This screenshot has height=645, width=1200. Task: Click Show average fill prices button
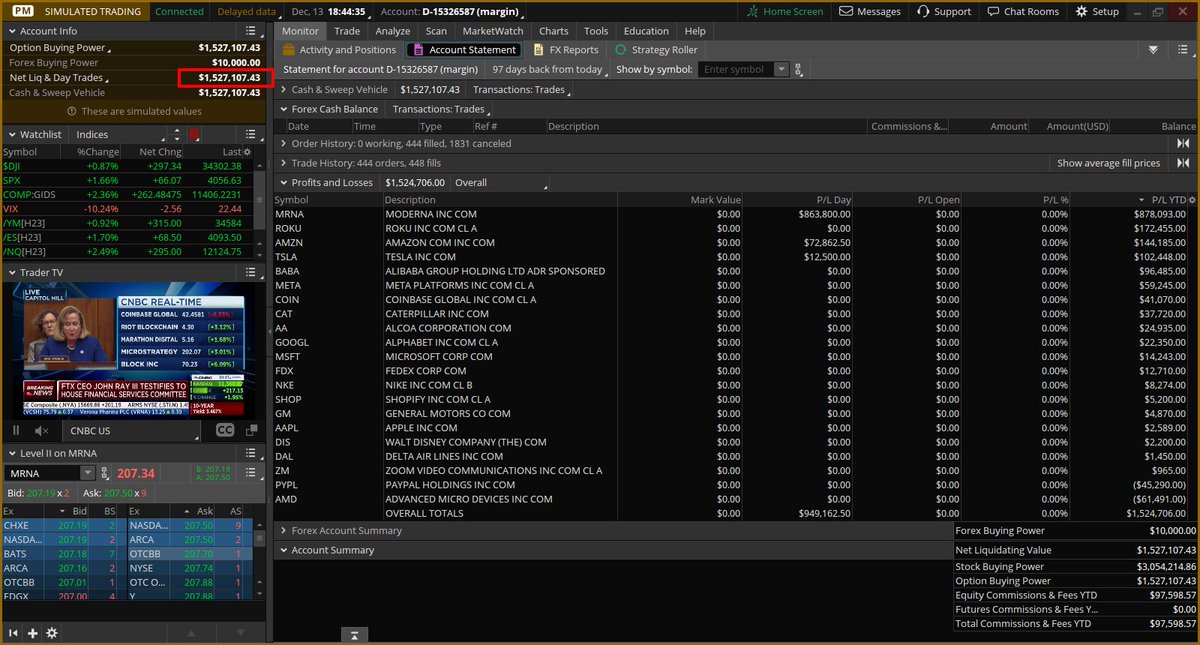(1108, 163)
